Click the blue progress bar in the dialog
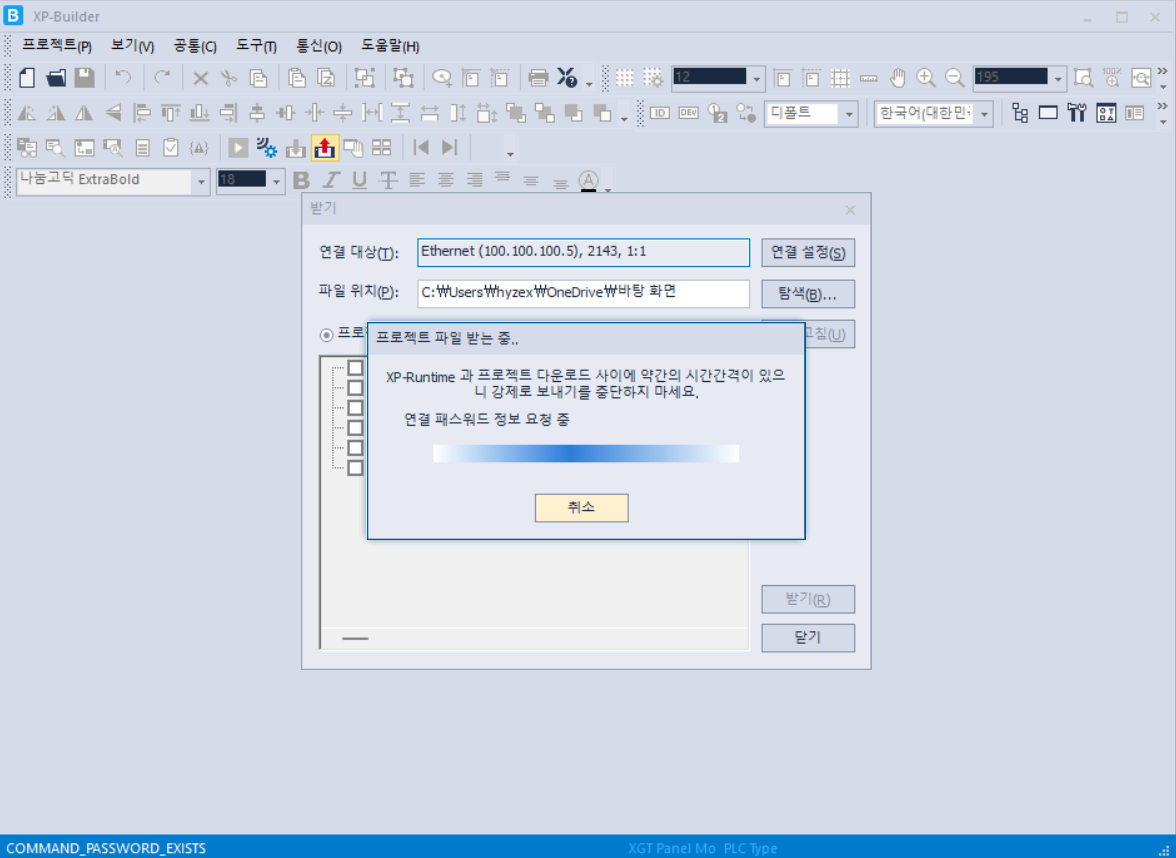The image size is (1176, 858). (x=586, y=454)
